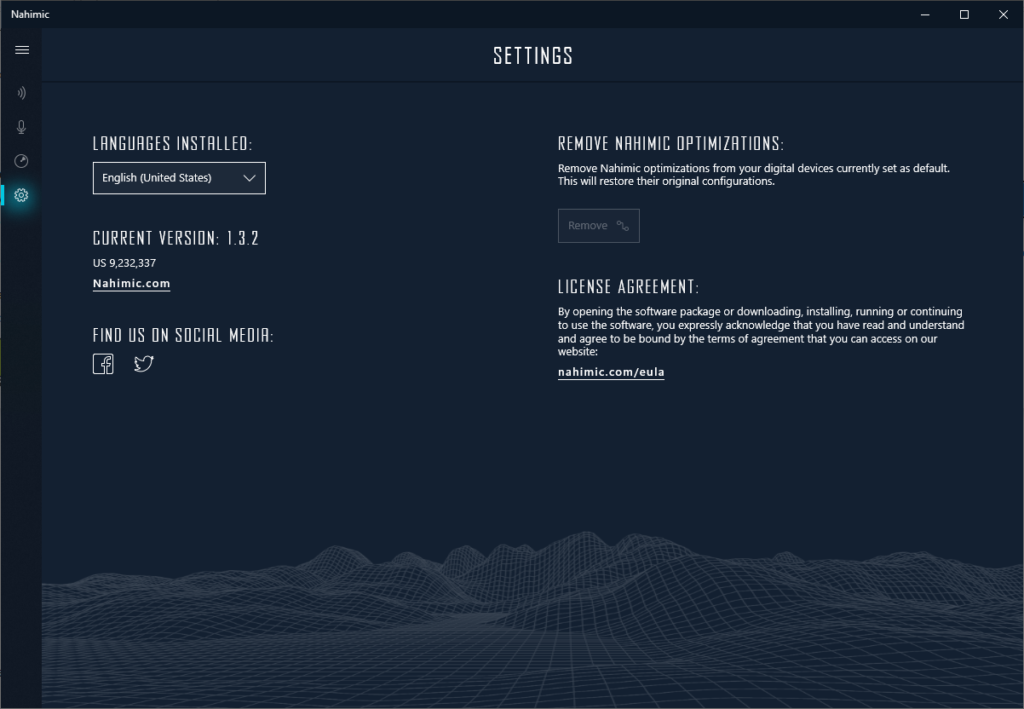
Task: Select the Settings gear in sidebar
Action: pyautogui.click(x=21, y=195)
